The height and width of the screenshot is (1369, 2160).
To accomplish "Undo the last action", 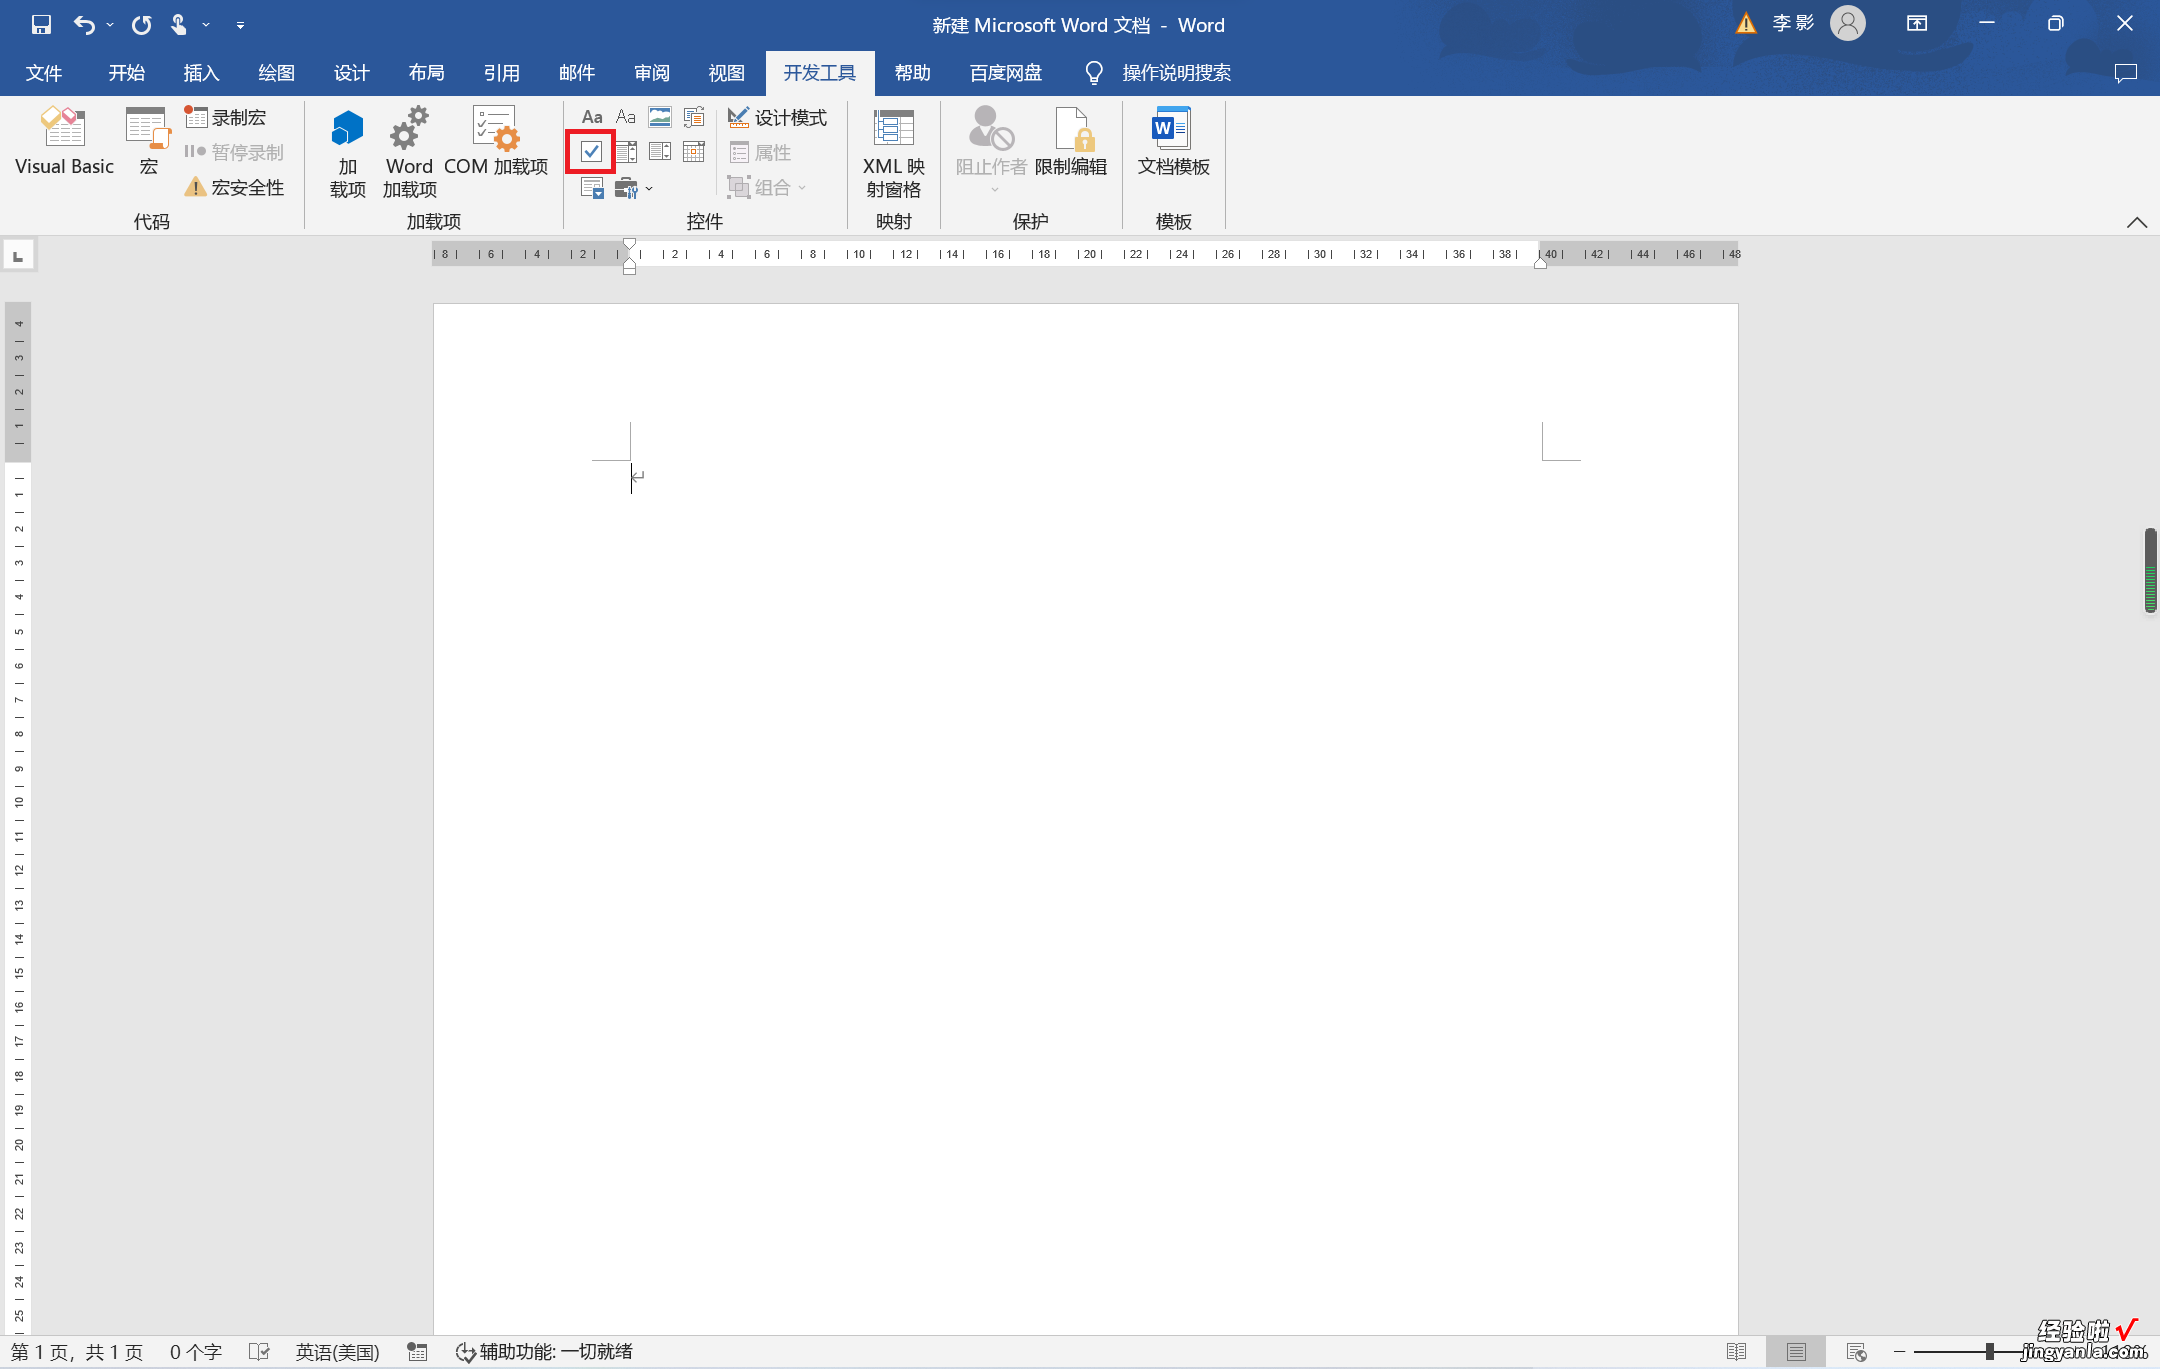I will (x=85, y=25).
